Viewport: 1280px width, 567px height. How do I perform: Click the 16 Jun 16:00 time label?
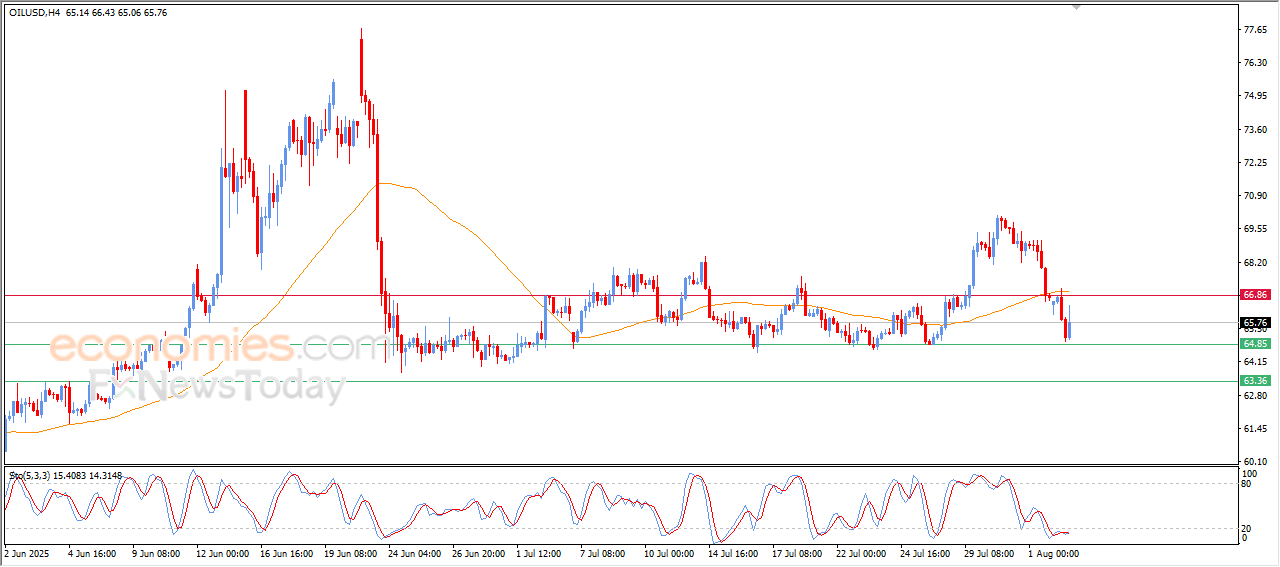point(285,553)
